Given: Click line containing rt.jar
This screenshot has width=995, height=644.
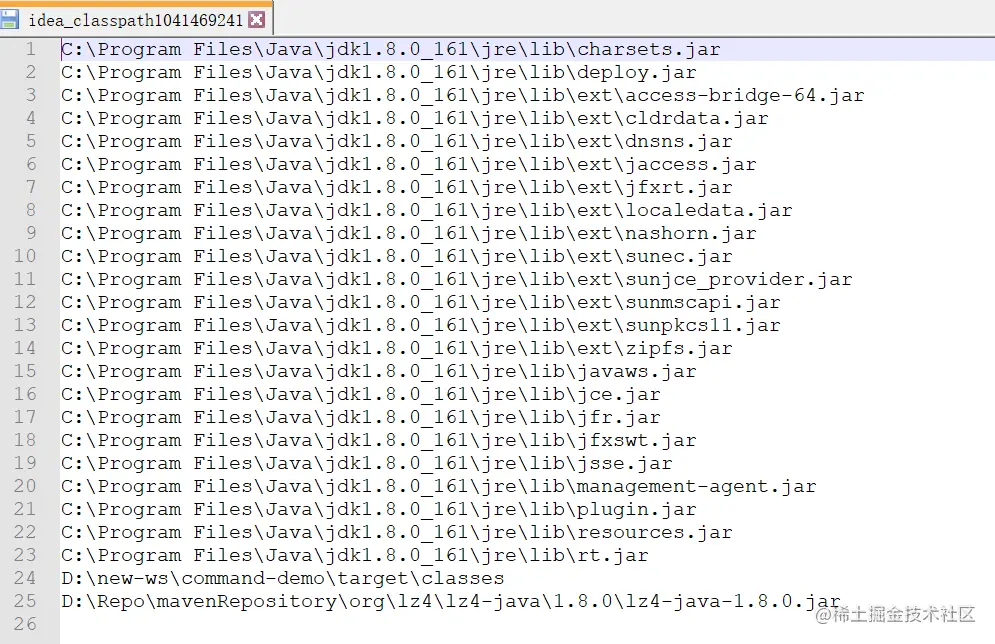Looking at the screenshot, I should coord(355,555).
